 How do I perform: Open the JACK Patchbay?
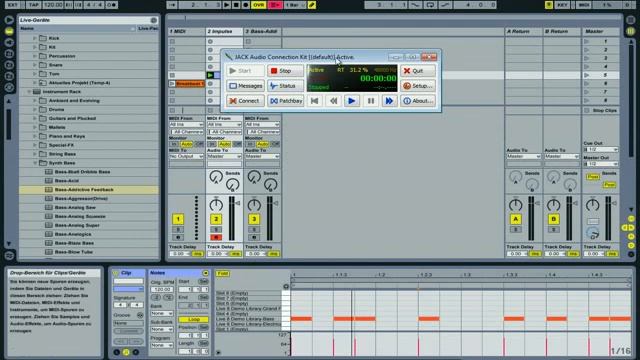285,101
